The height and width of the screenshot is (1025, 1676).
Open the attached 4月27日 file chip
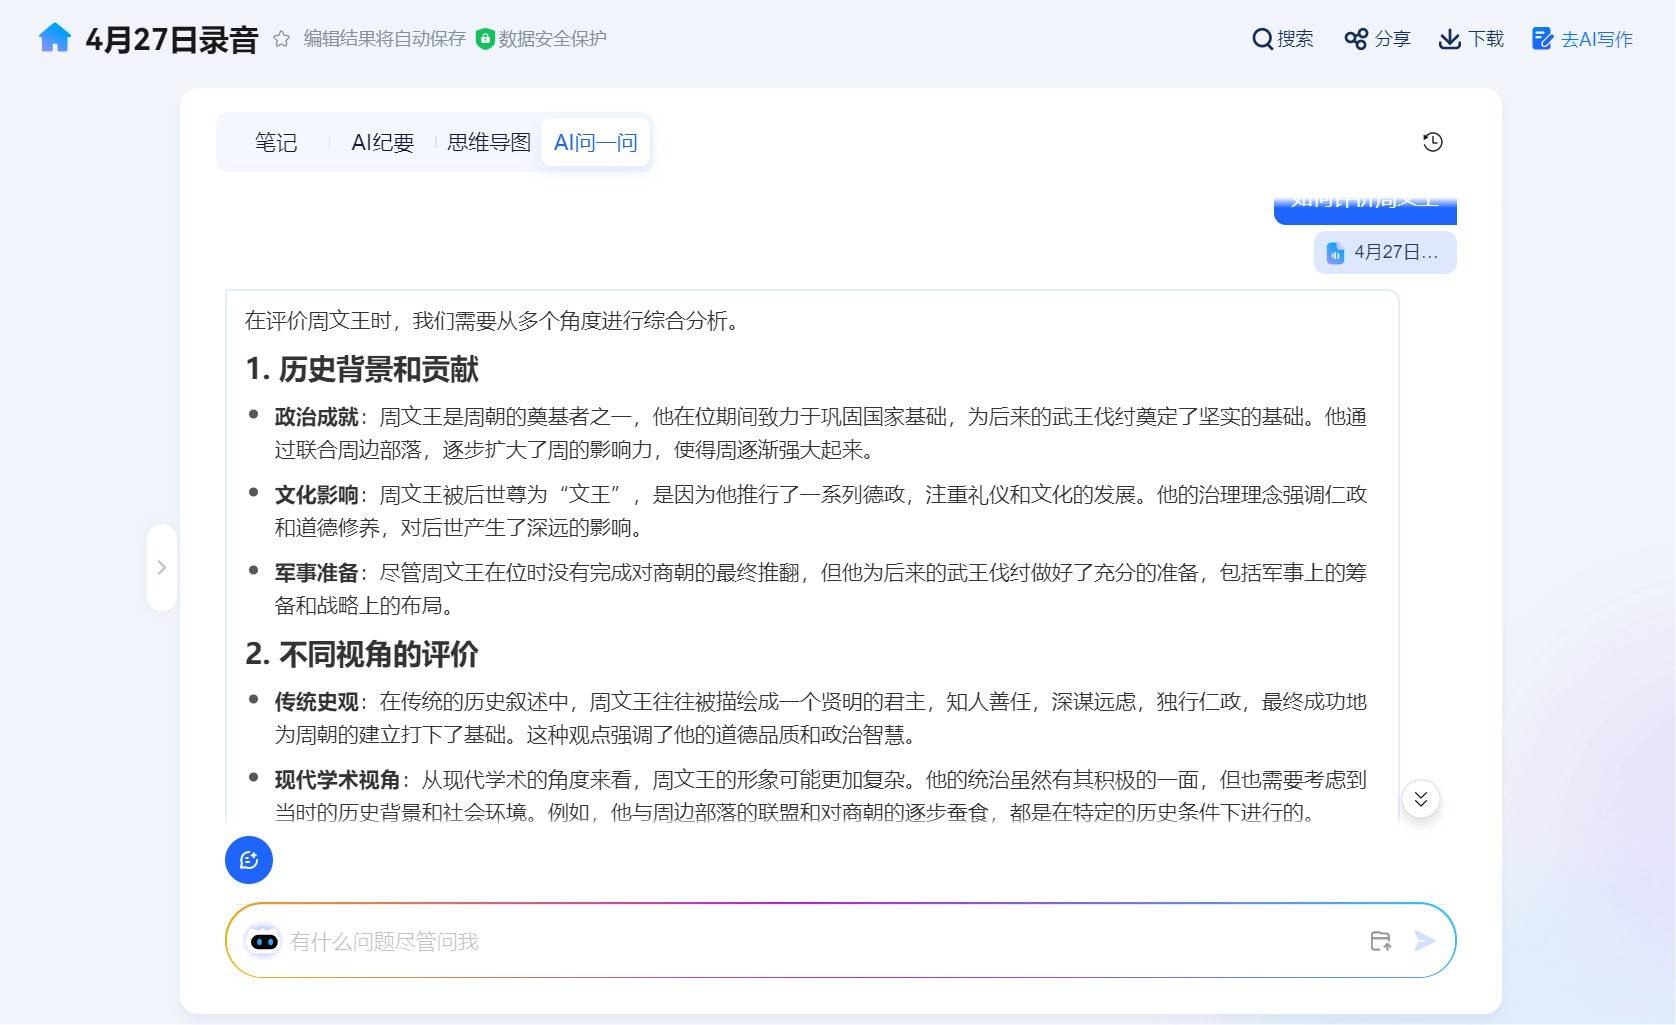1385,253
